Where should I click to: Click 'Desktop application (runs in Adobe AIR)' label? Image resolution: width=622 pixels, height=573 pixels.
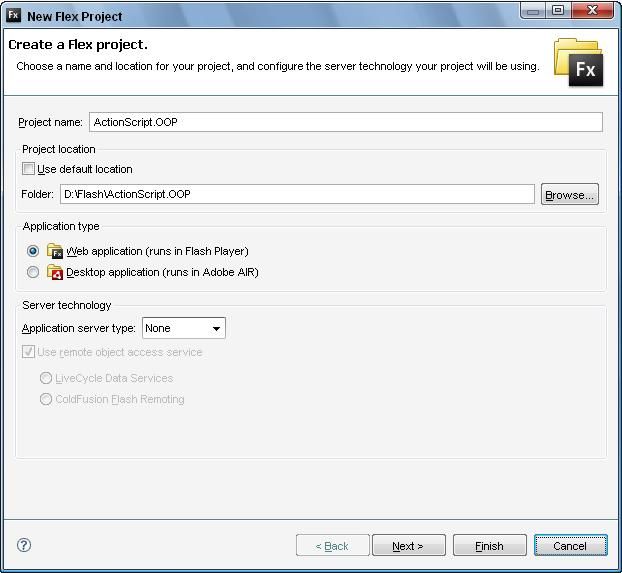(162, 272)
